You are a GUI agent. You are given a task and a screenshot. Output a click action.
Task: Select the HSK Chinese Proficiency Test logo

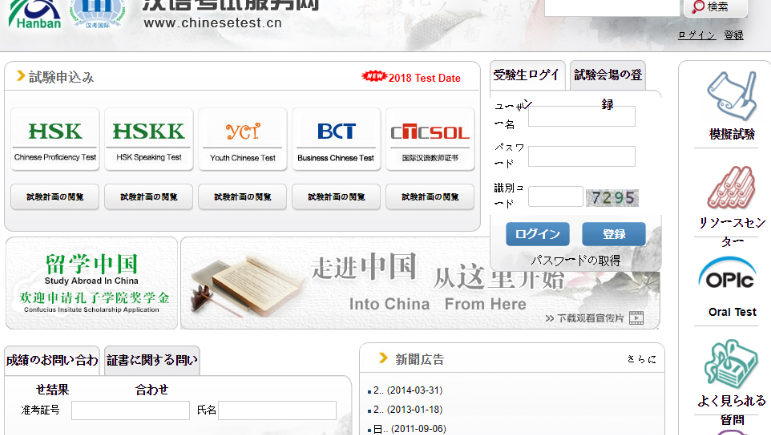point(55,140)
